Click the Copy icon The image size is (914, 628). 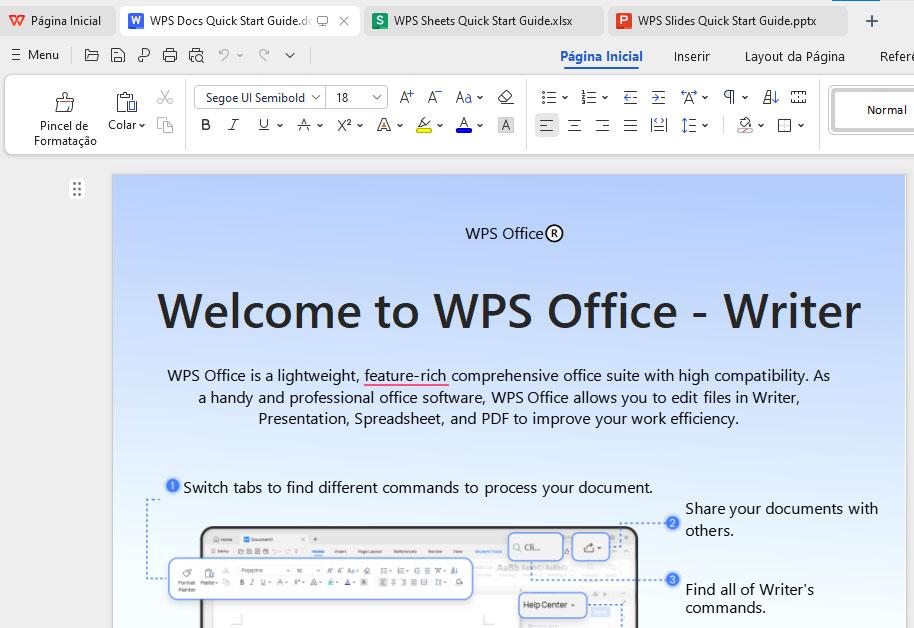(165, 125)
